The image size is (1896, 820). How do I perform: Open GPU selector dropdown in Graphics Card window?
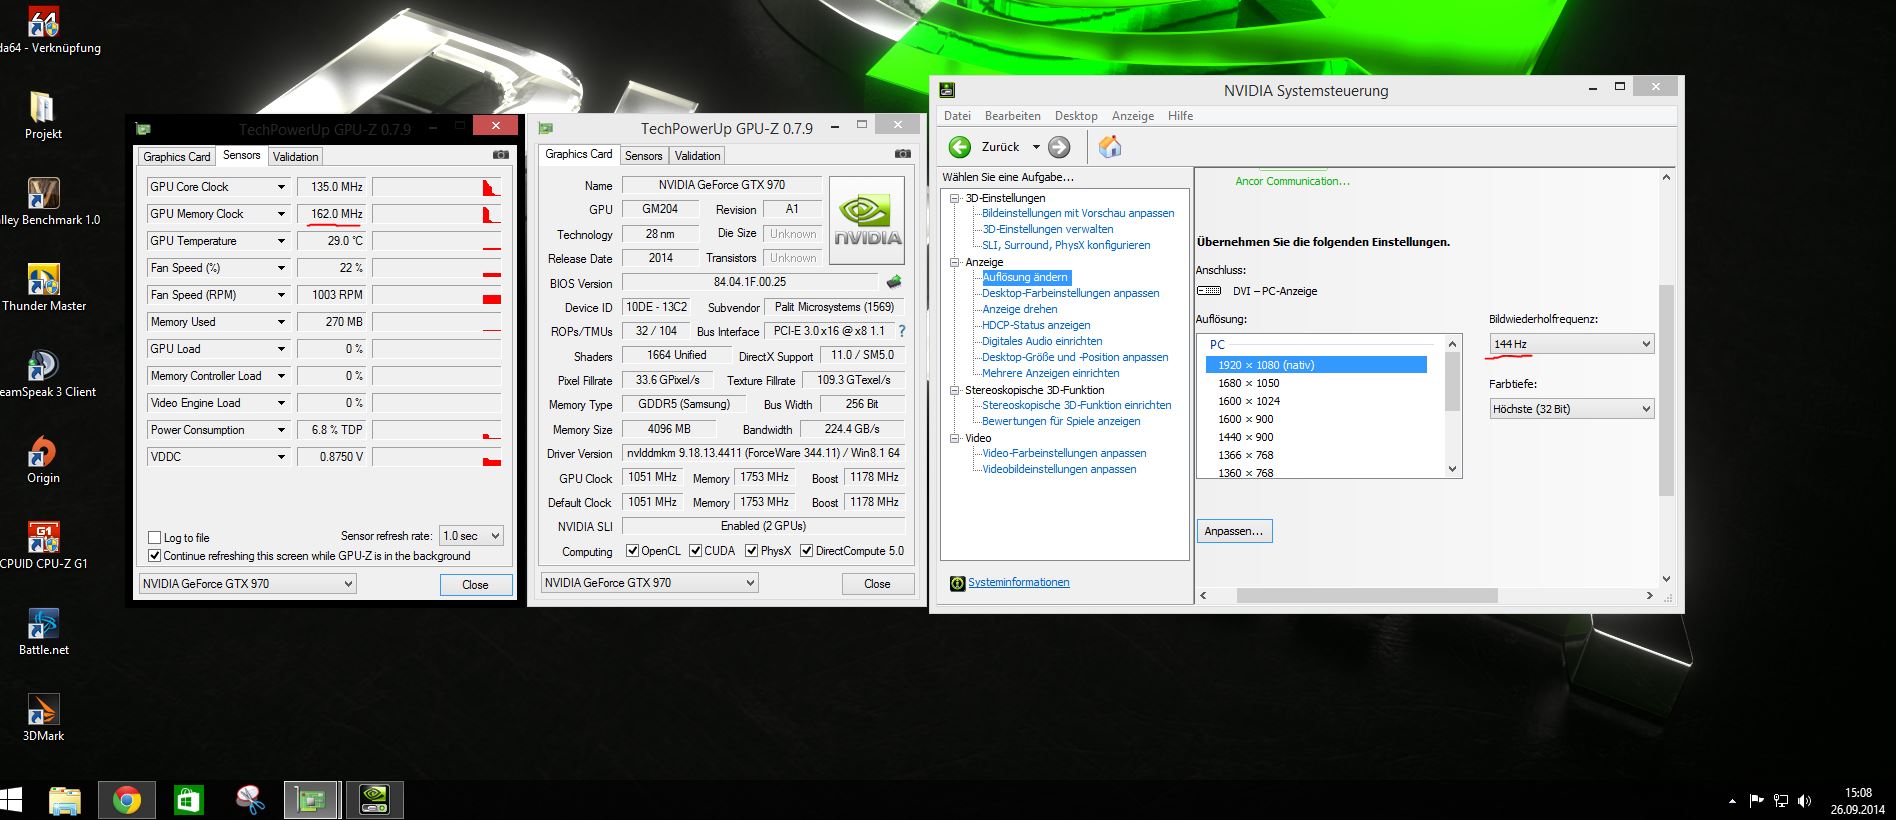click(650, 583)
